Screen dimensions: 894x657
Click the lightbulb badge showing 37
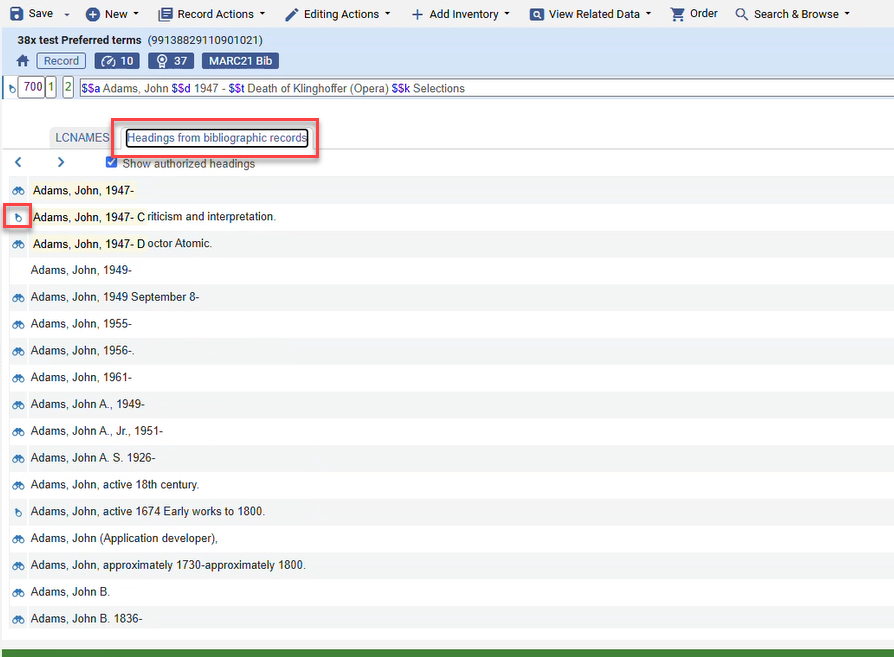point(171,60)
